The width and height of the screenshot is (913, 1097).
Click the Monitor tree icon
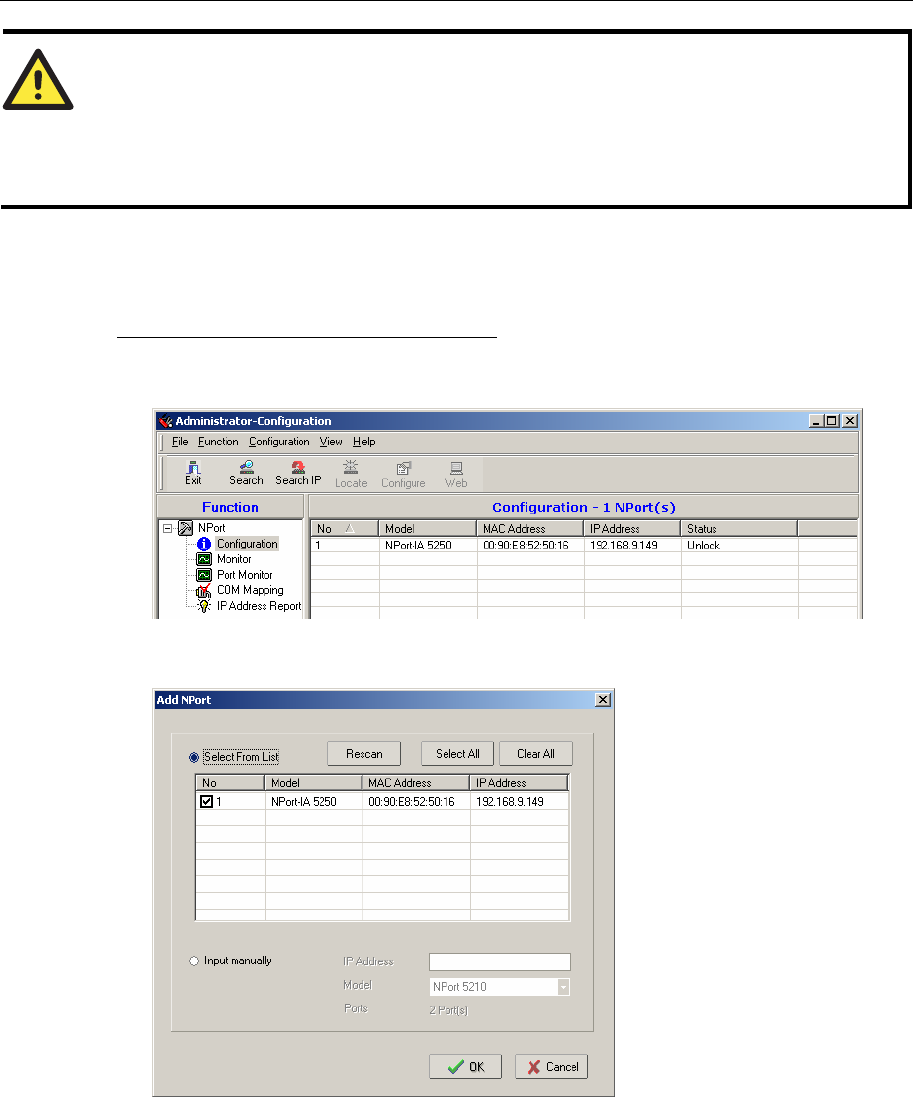pyautogui.click(x=204, y=559)
